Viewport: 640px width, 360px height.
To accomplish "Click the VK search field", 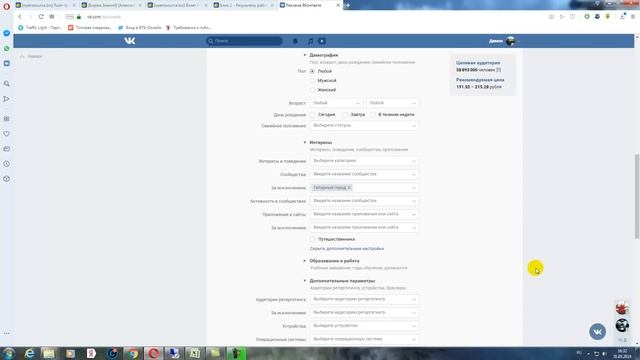I will point(244,41).
